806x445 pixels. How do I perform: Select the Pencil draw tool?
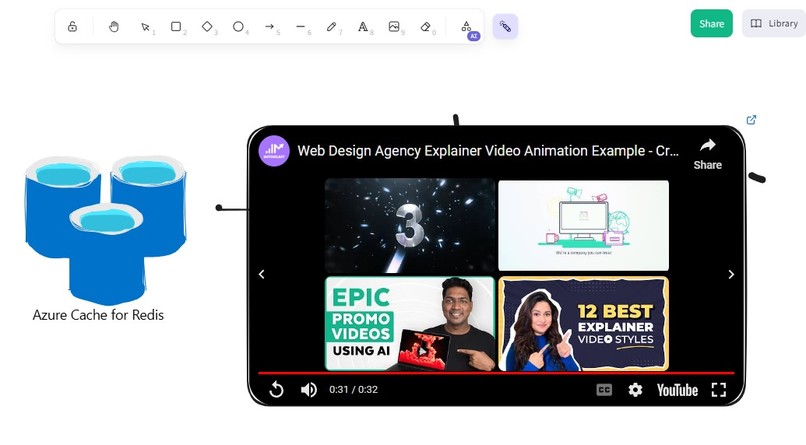332,26
